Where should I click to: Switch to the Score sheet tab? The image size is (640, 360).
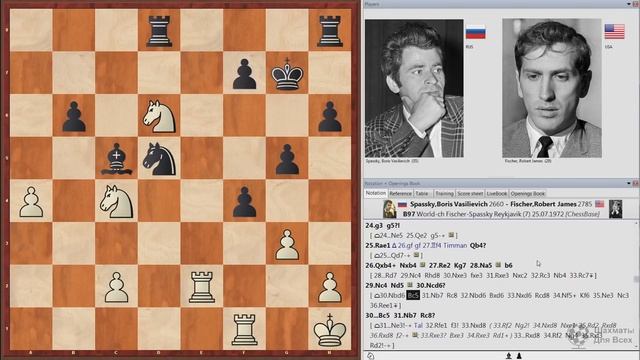[470, 193]
